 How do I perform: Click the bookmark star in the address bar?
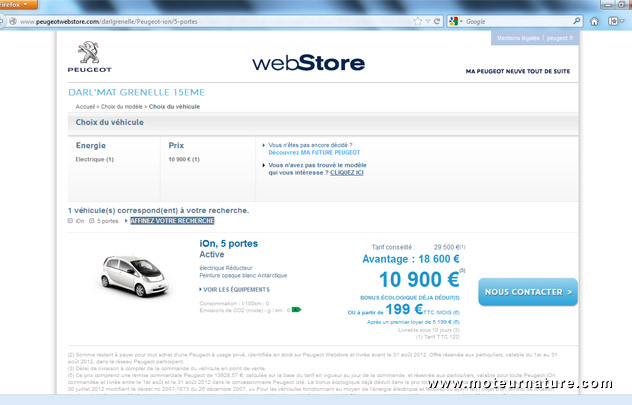418,21
